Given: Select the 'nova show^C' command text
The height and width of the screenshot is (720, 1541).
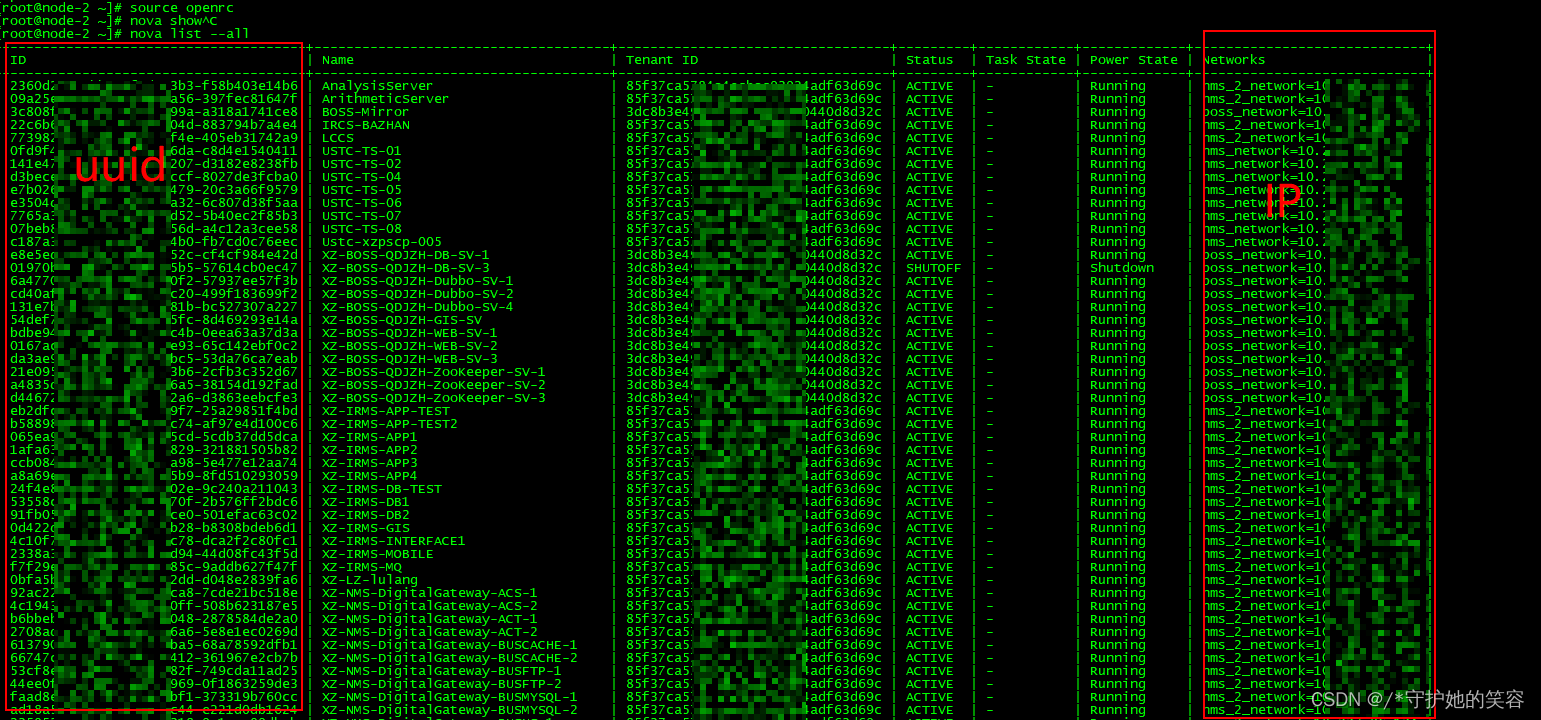Looking at the screenshot, I should [174, 20].
